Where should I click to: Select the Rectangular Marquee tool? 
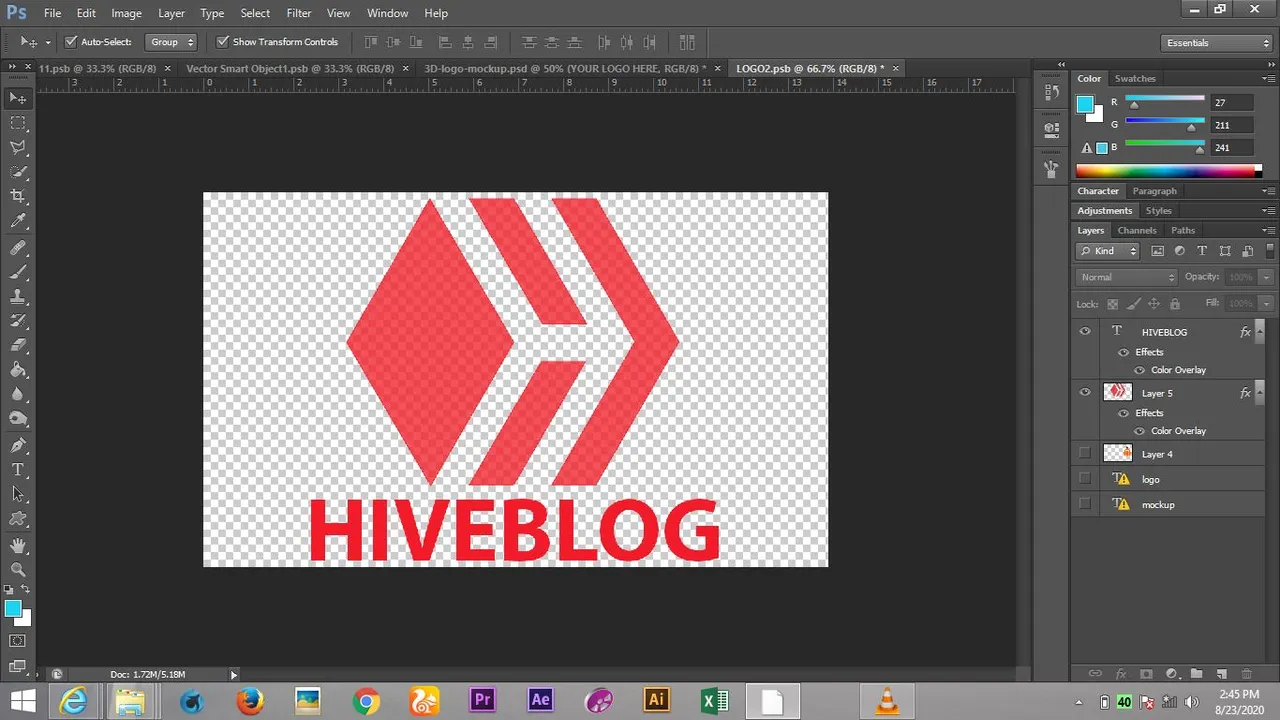click(18, 122)
